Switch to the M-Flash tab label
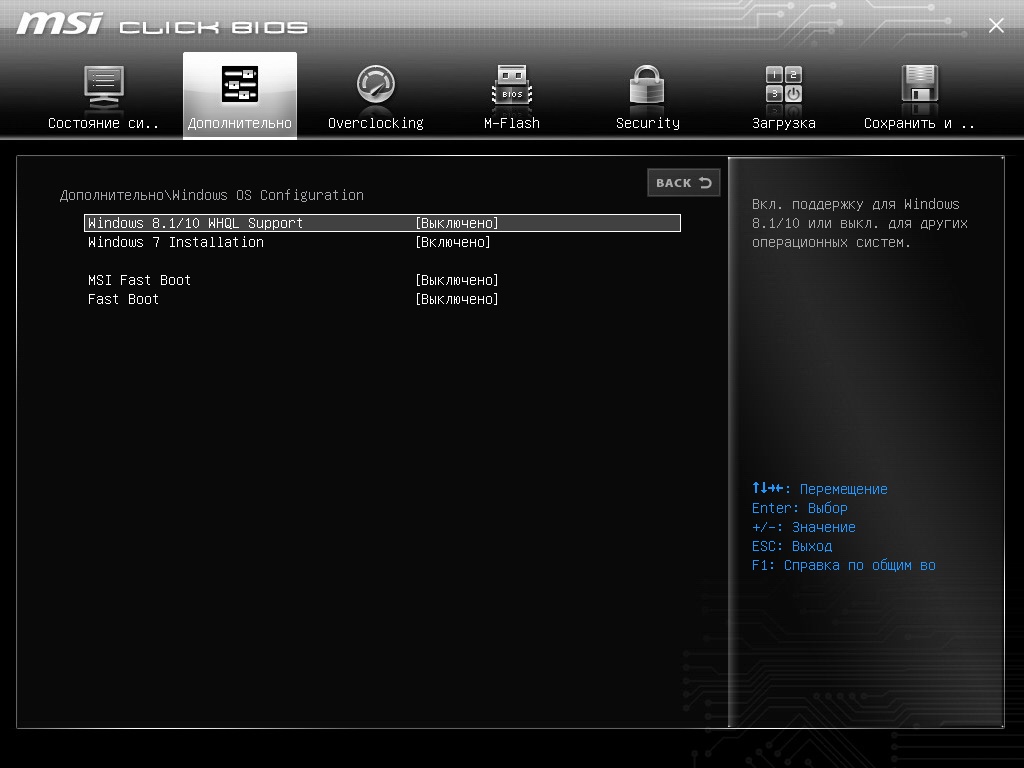The height and width of the screenshot is (768, 1024). coord(512,123)
